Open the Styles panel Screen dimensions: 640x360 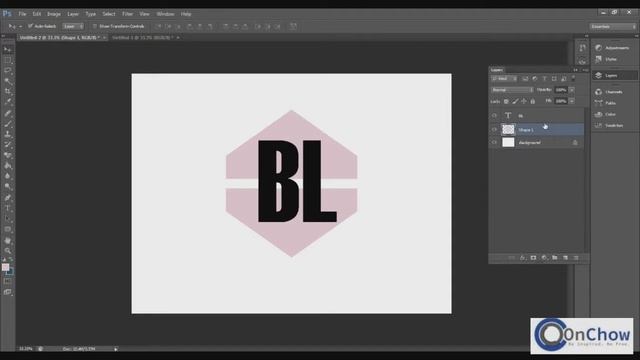614,59
